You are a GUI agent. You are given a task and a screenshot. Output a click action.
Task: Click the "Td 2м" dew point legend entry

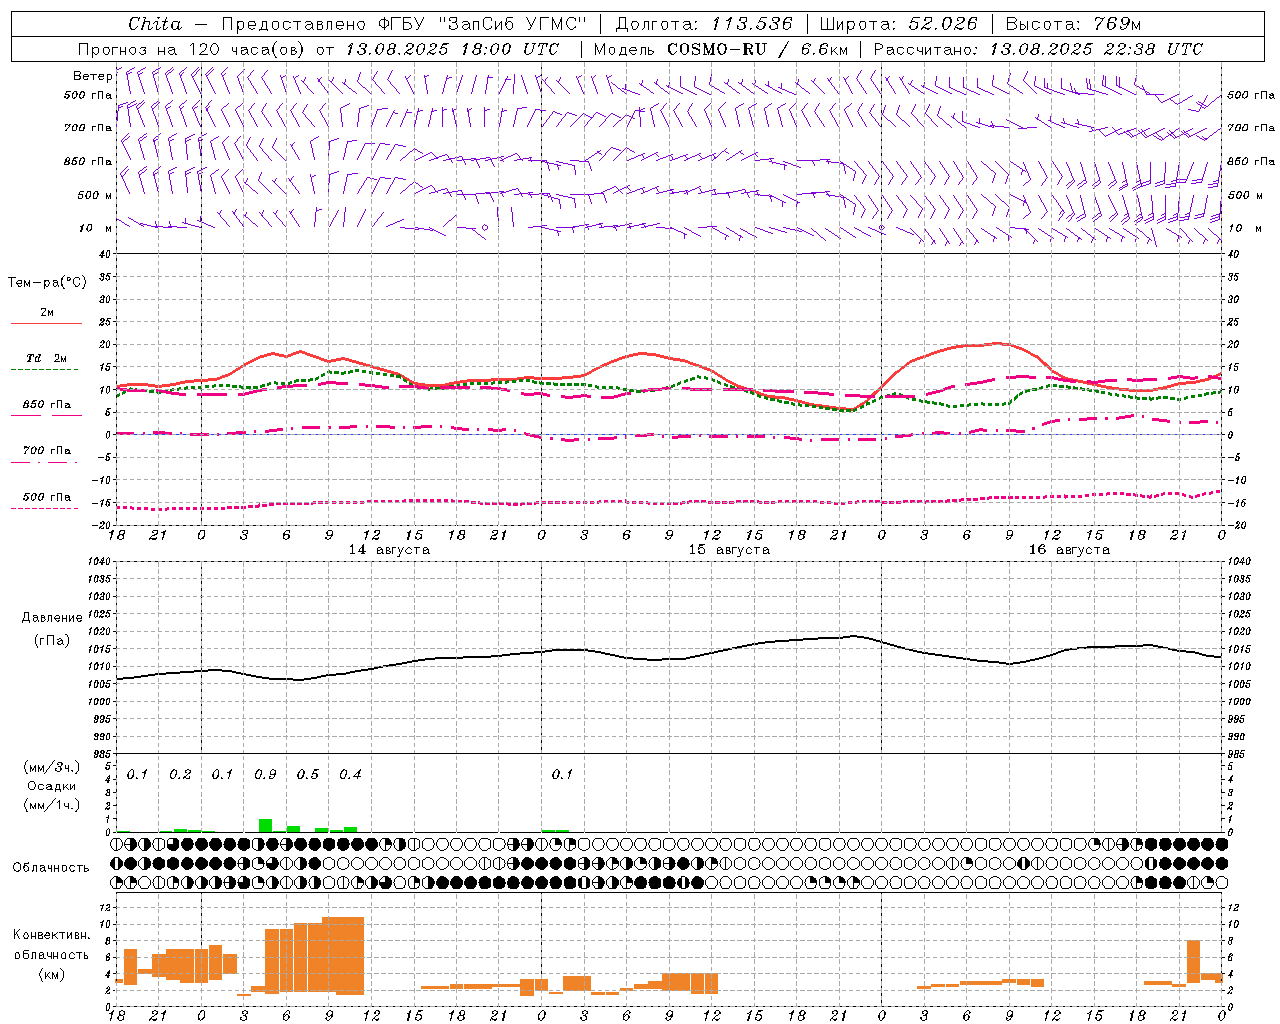(x=46, y=358)
